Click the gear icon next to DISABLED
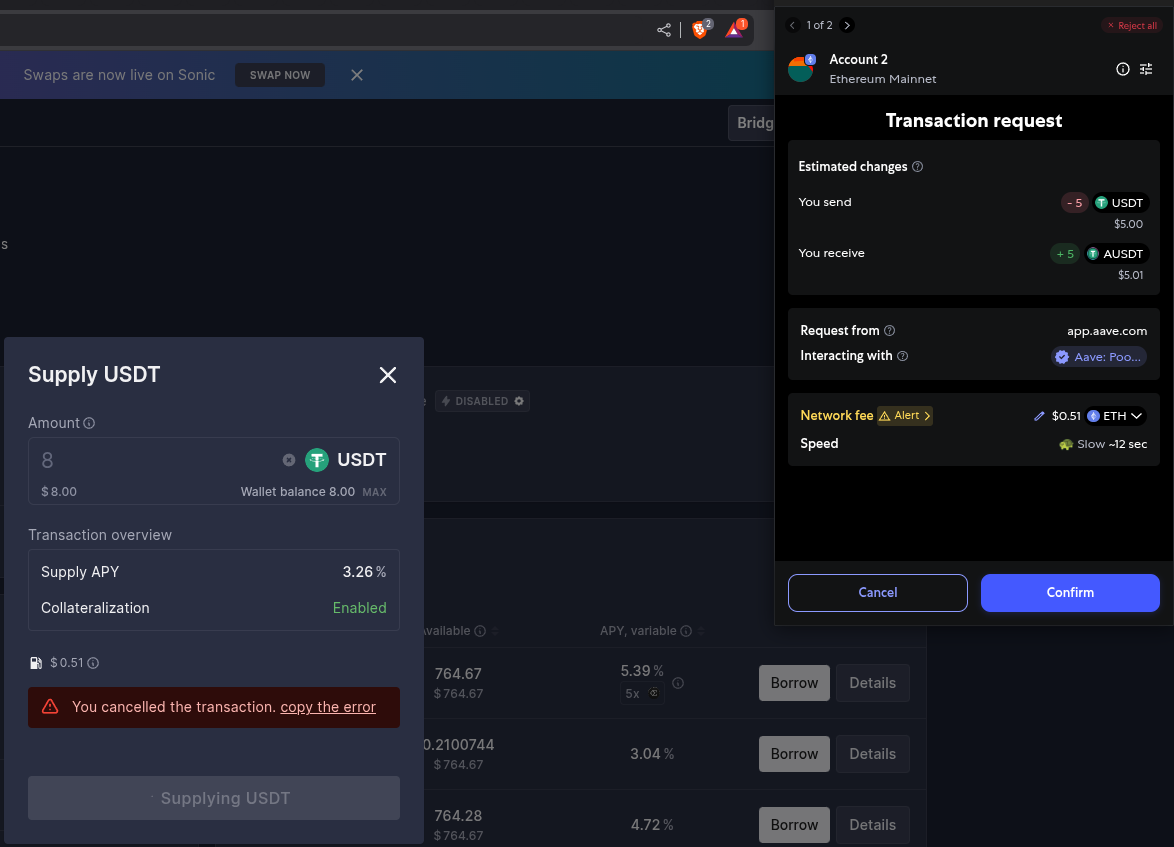Viewport: 1174px width, 847px height. [519, 401]
